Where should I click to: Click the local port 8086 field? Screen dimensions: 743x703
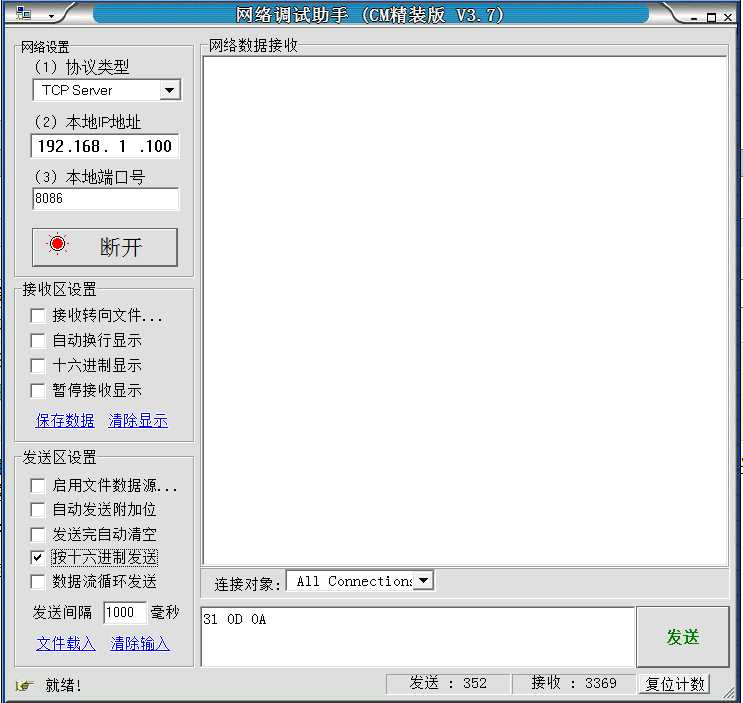pos(106,198)
